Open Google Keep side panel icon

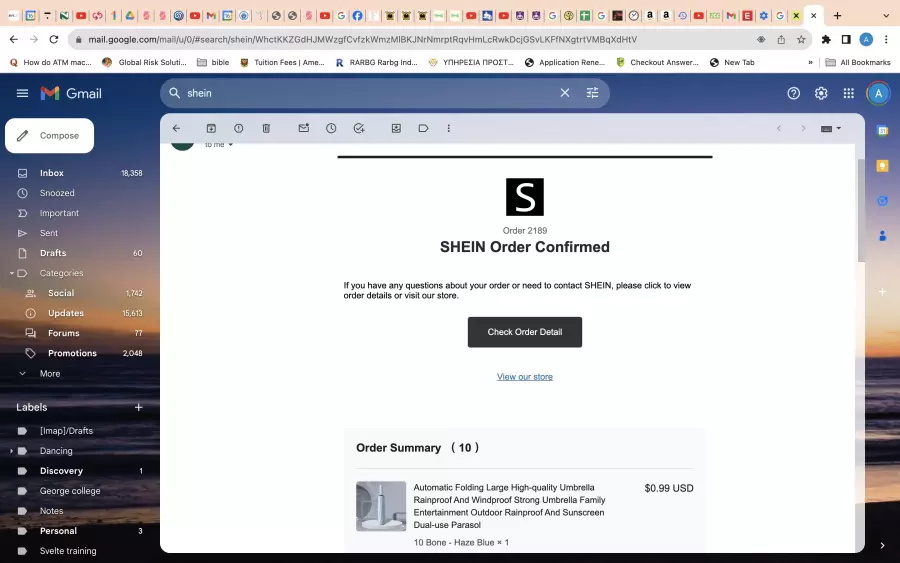pos(883,166)
